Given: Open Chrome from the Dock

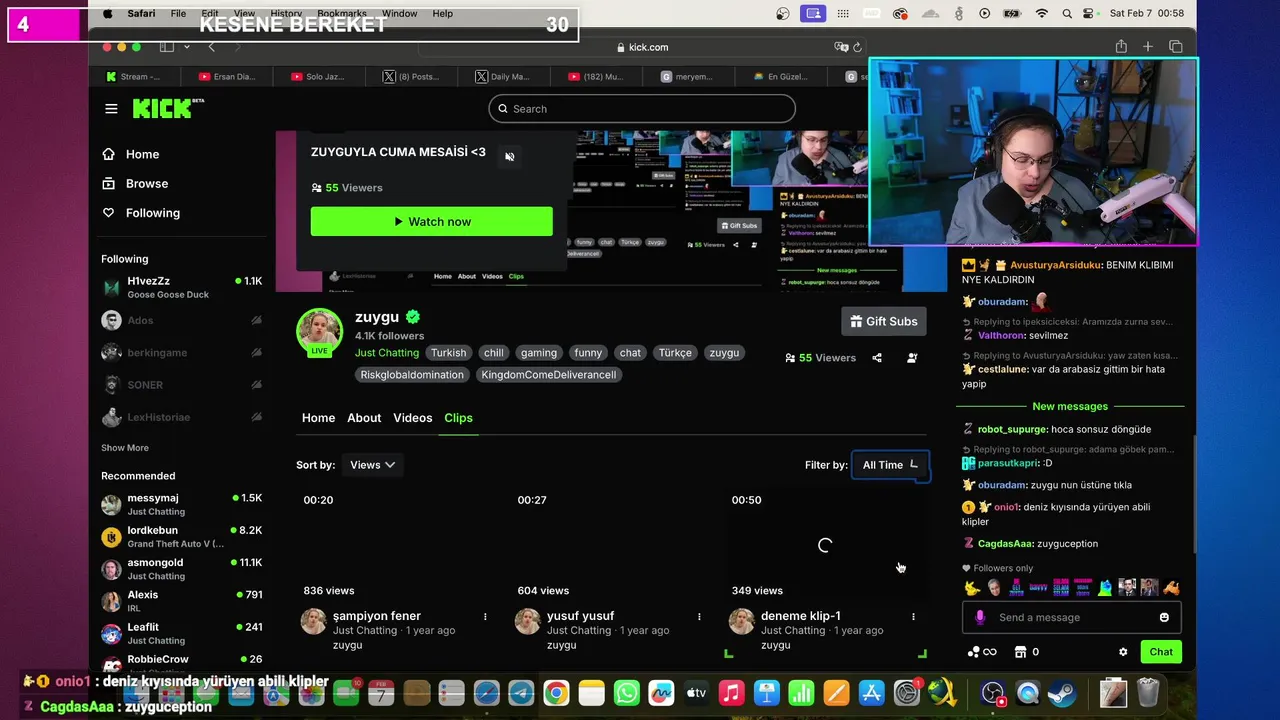Looking at the screenshot, I should pyautogui.click(x=557, y=693).
